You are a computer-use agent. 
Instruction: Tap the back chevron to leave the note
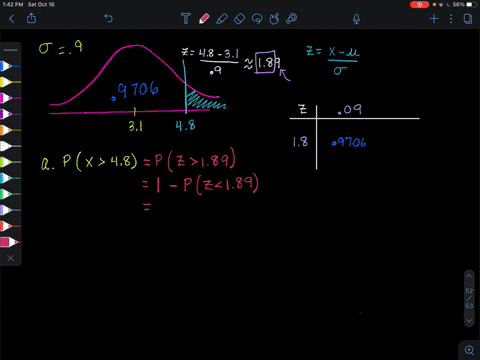(x=12, y=19)
